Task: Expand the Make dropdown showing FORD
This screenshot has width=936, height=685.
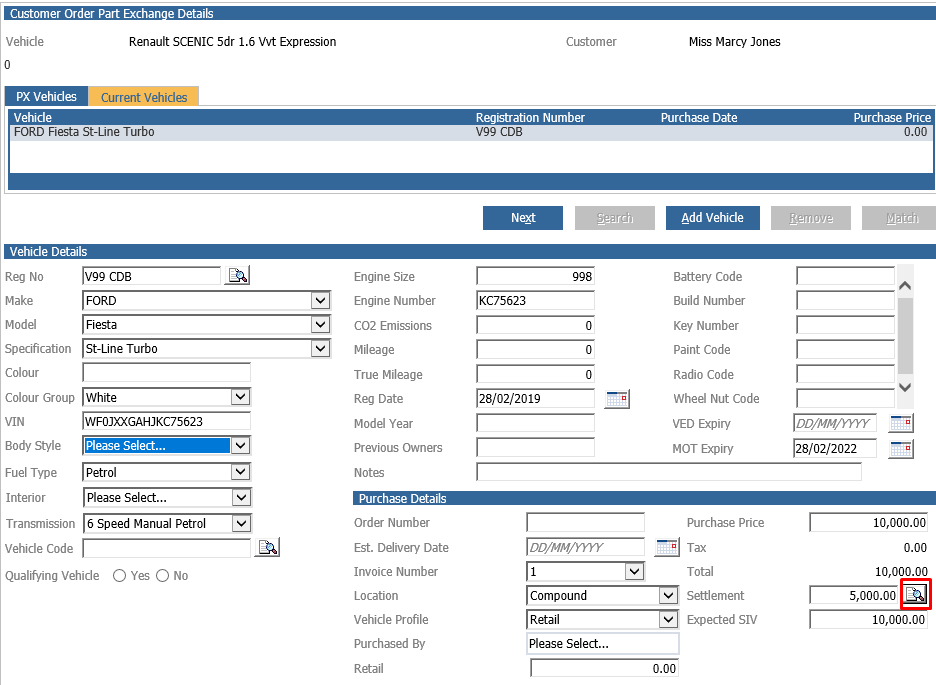Action: click(321, 300)
